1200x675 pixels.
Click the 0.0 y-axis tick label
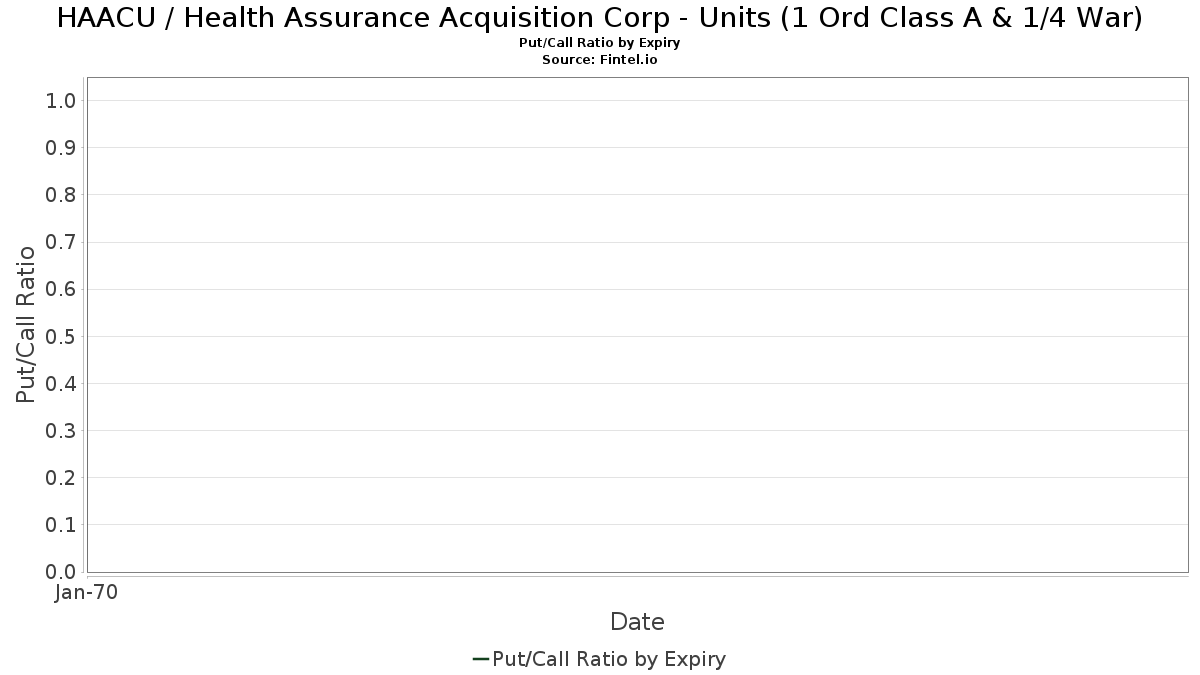[61, 572]
